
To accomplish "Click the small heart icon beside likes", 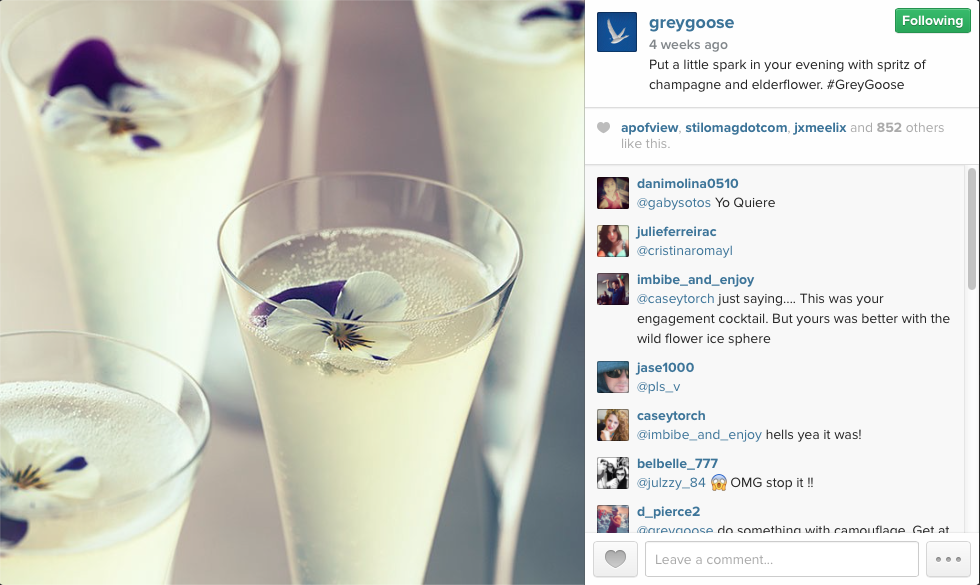I will pyautogui.click(x=603, y=128).
